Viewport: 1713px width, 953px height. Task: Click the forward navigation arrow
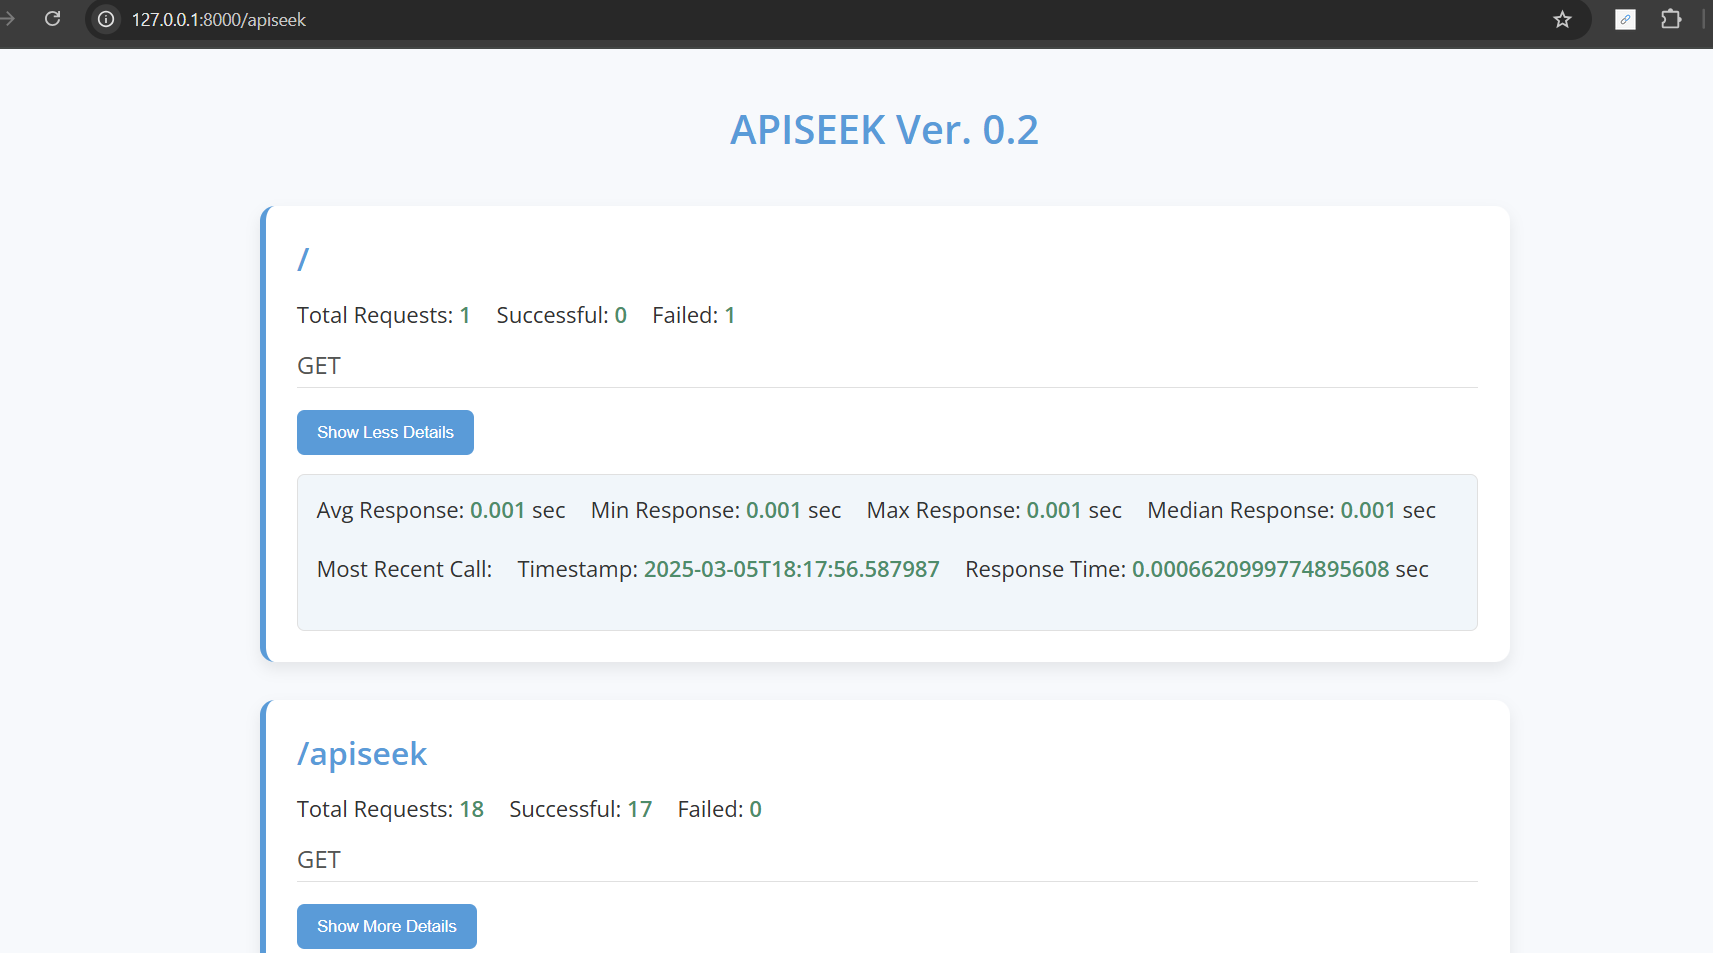(x=7, y=19)
